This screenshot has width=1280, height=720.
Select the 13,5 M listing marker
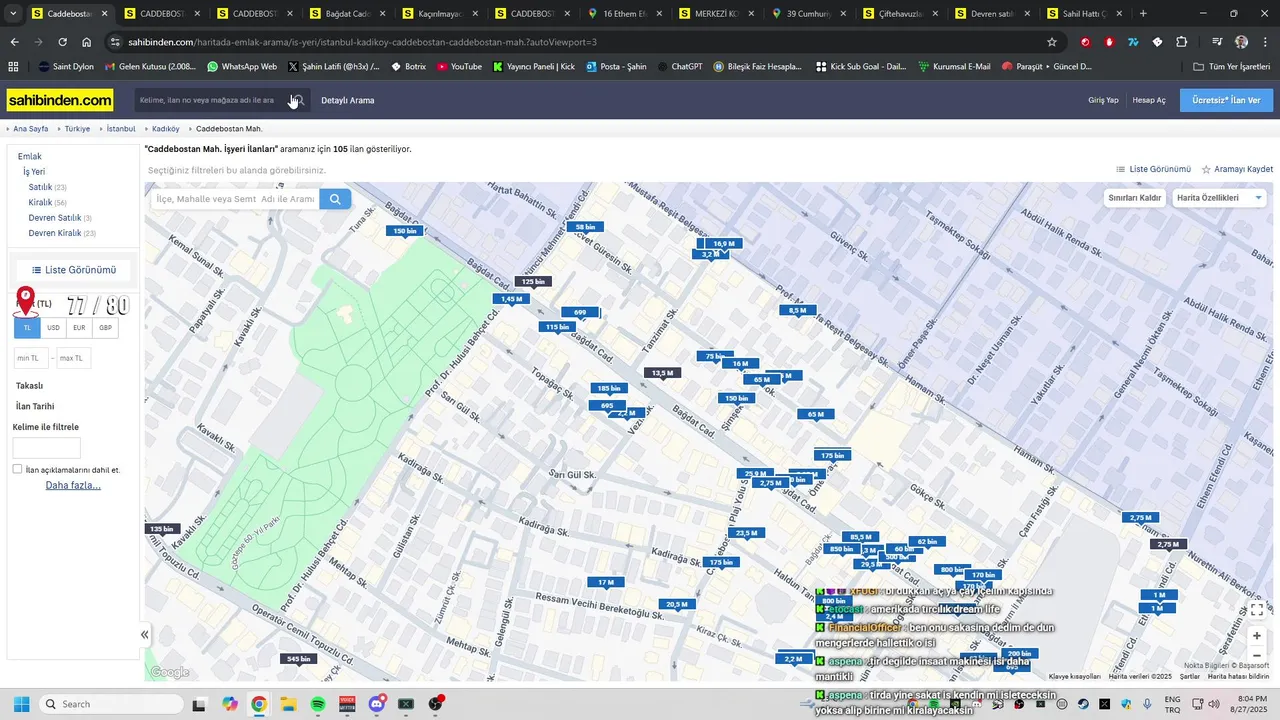662,373
